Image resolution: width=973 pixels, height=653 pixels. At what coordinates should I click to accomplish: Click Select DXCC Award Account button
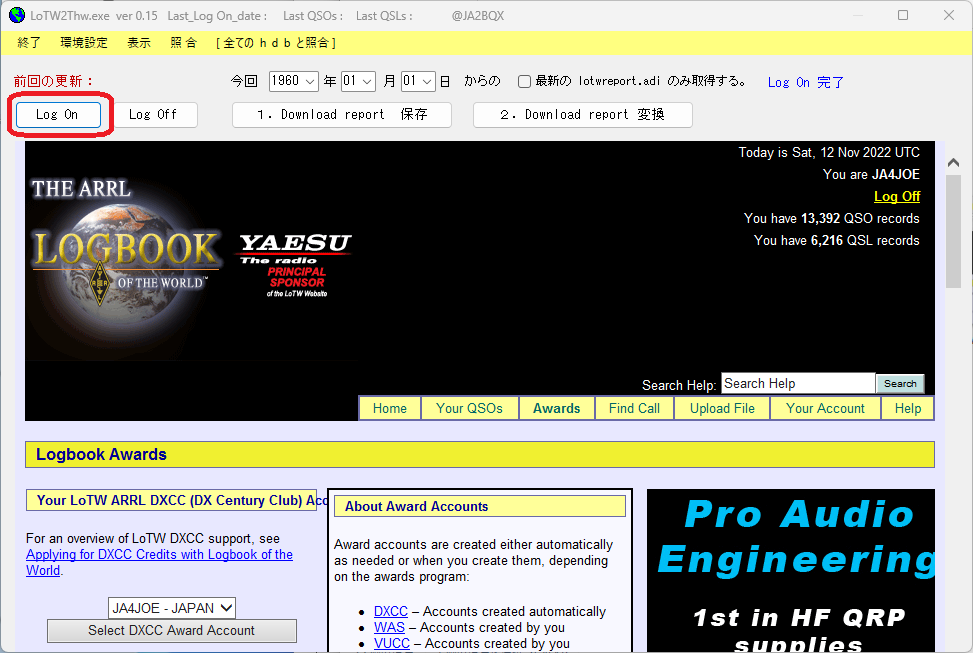coord(172,631)
